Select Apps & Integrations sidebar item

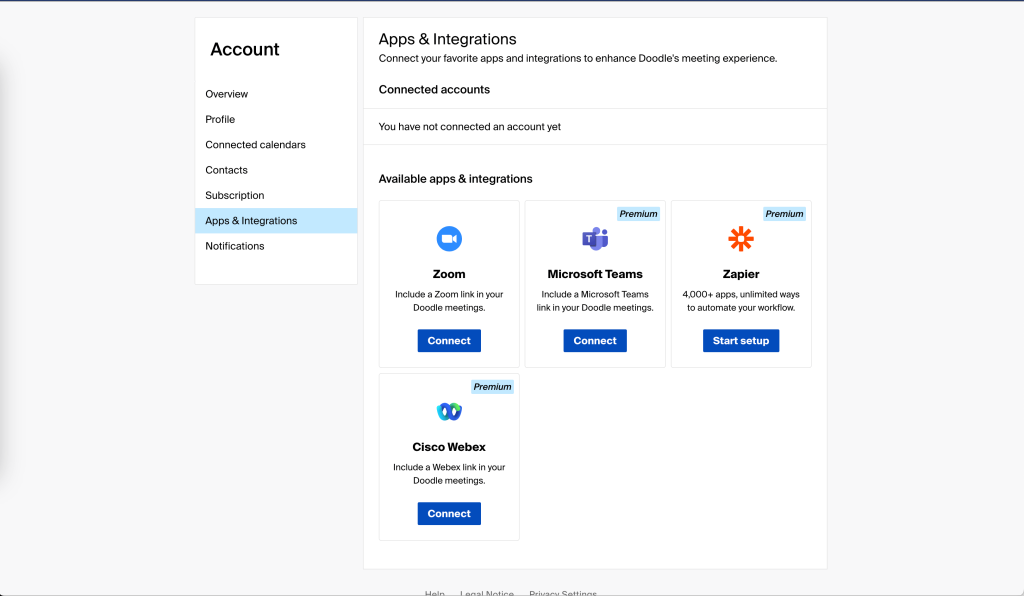(x=251, y=221)
